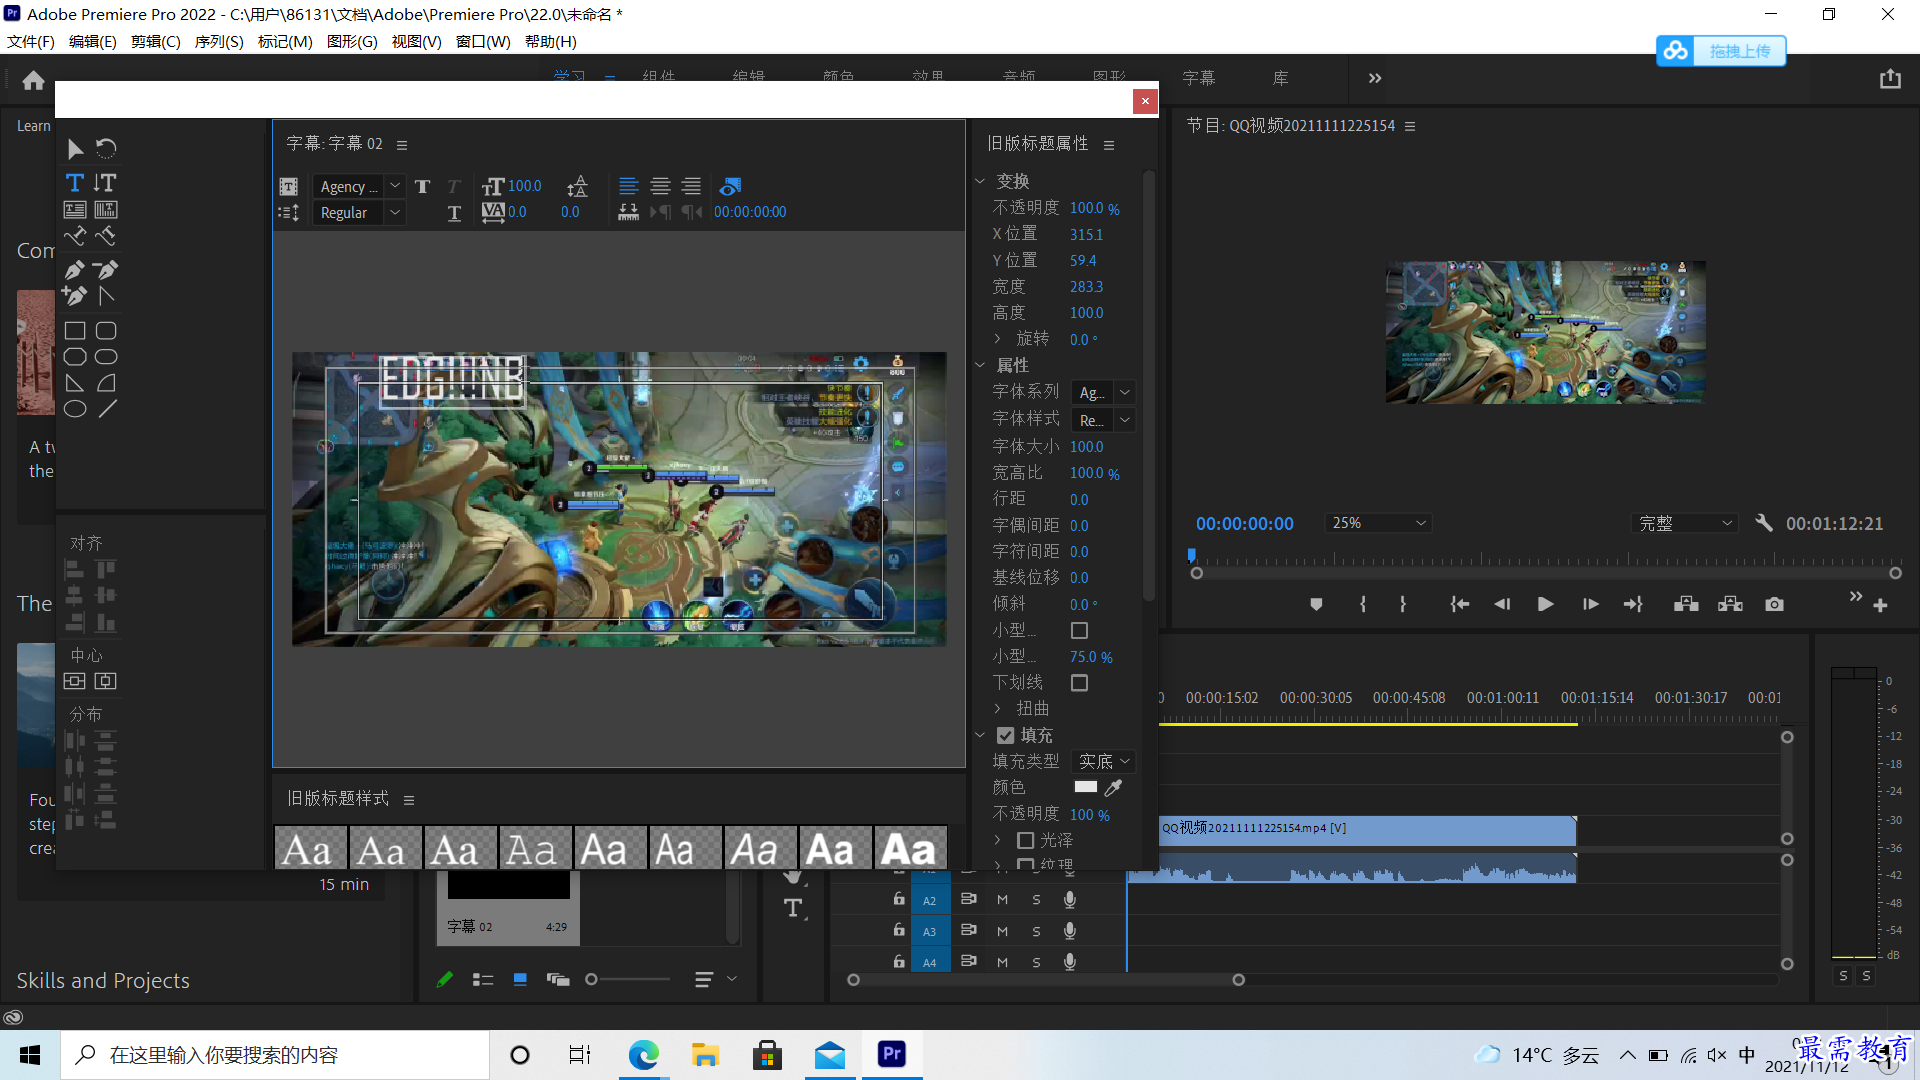This screenshot has width=1920, height=1080.
Task: Select the Line tool
Action: coord(107,409)
